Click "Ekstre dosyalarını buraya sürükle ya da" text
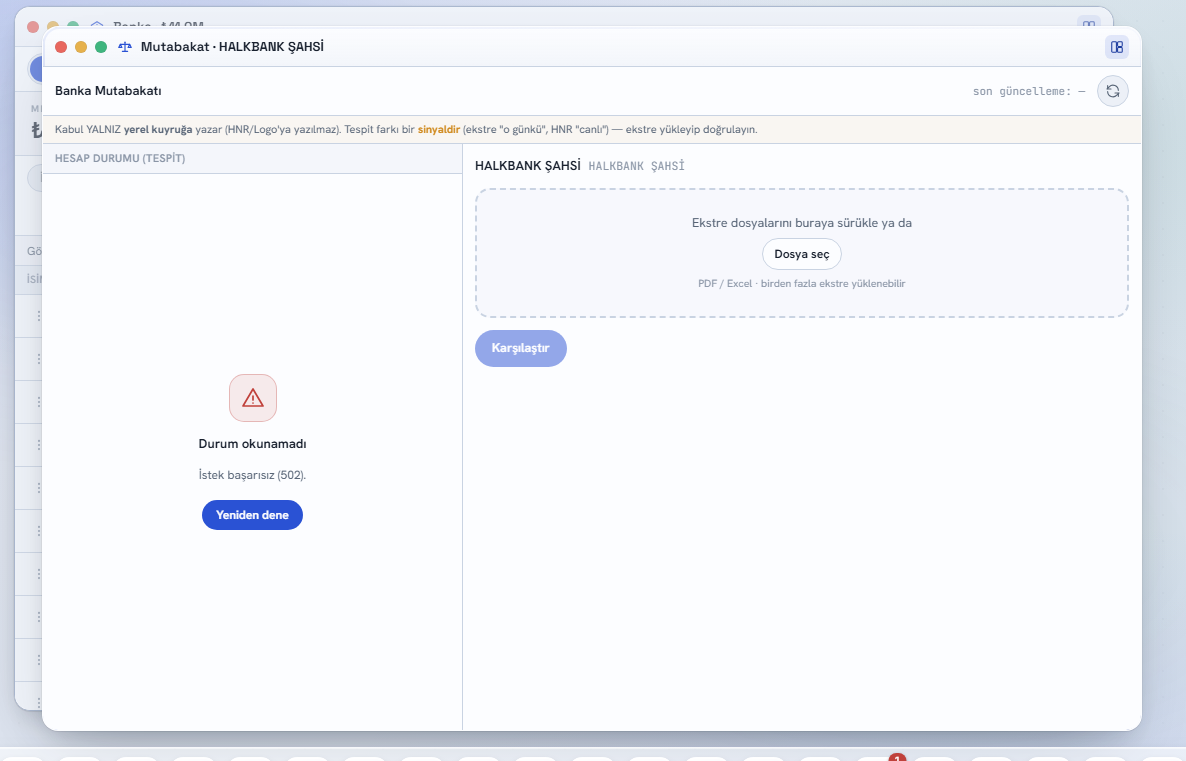This screenshot has width=1186, height=761. click(x=802, y=223)
